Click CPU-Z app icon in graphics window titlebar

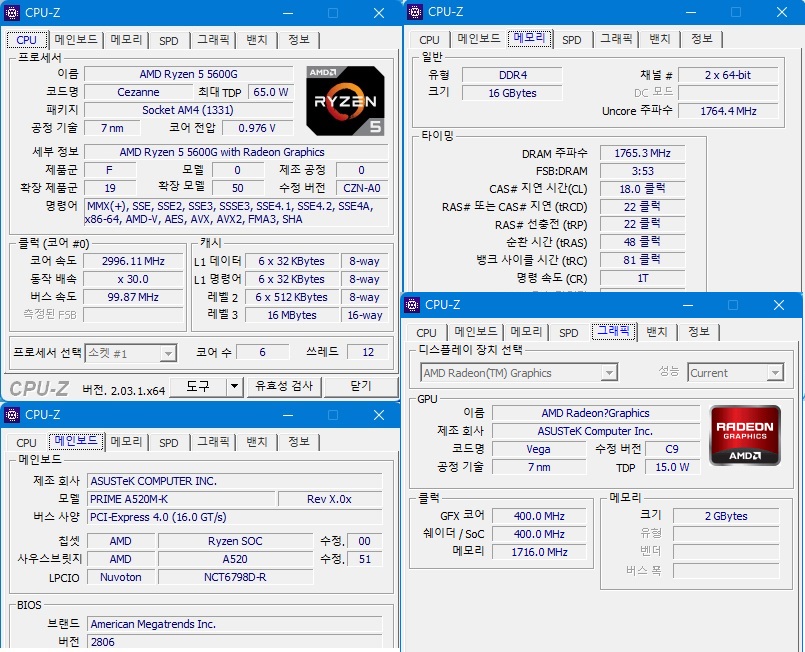tap(412, 305)
